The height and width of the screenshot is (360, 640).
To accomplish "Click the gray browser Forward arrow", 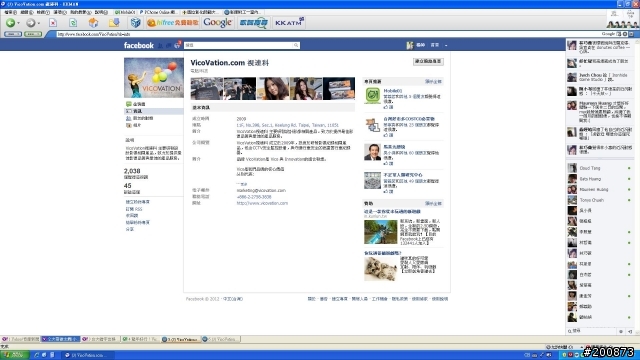I will (31, 23).
